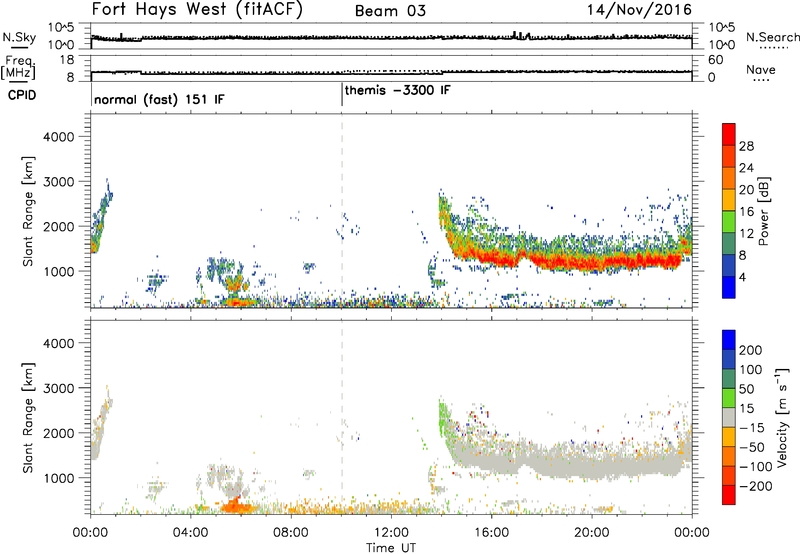Click the power panel 'Slant Range [km]' label
The height and width of the screenshot is (554, 800).
[28, 211]
